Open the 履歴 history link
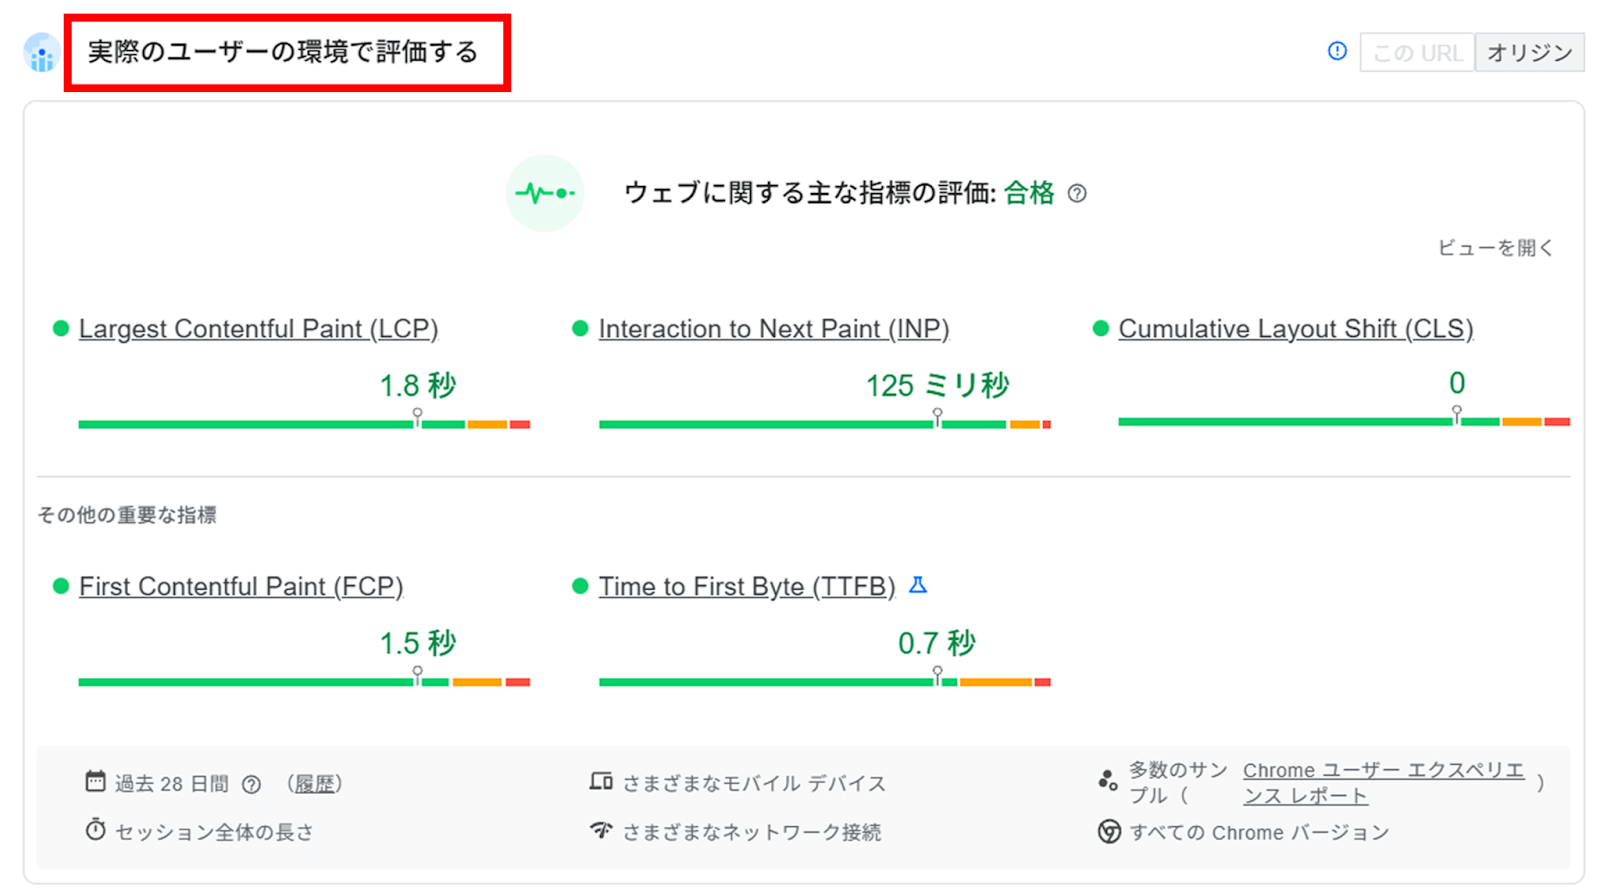Screen dimensions: 1600x894 point(315,785)
